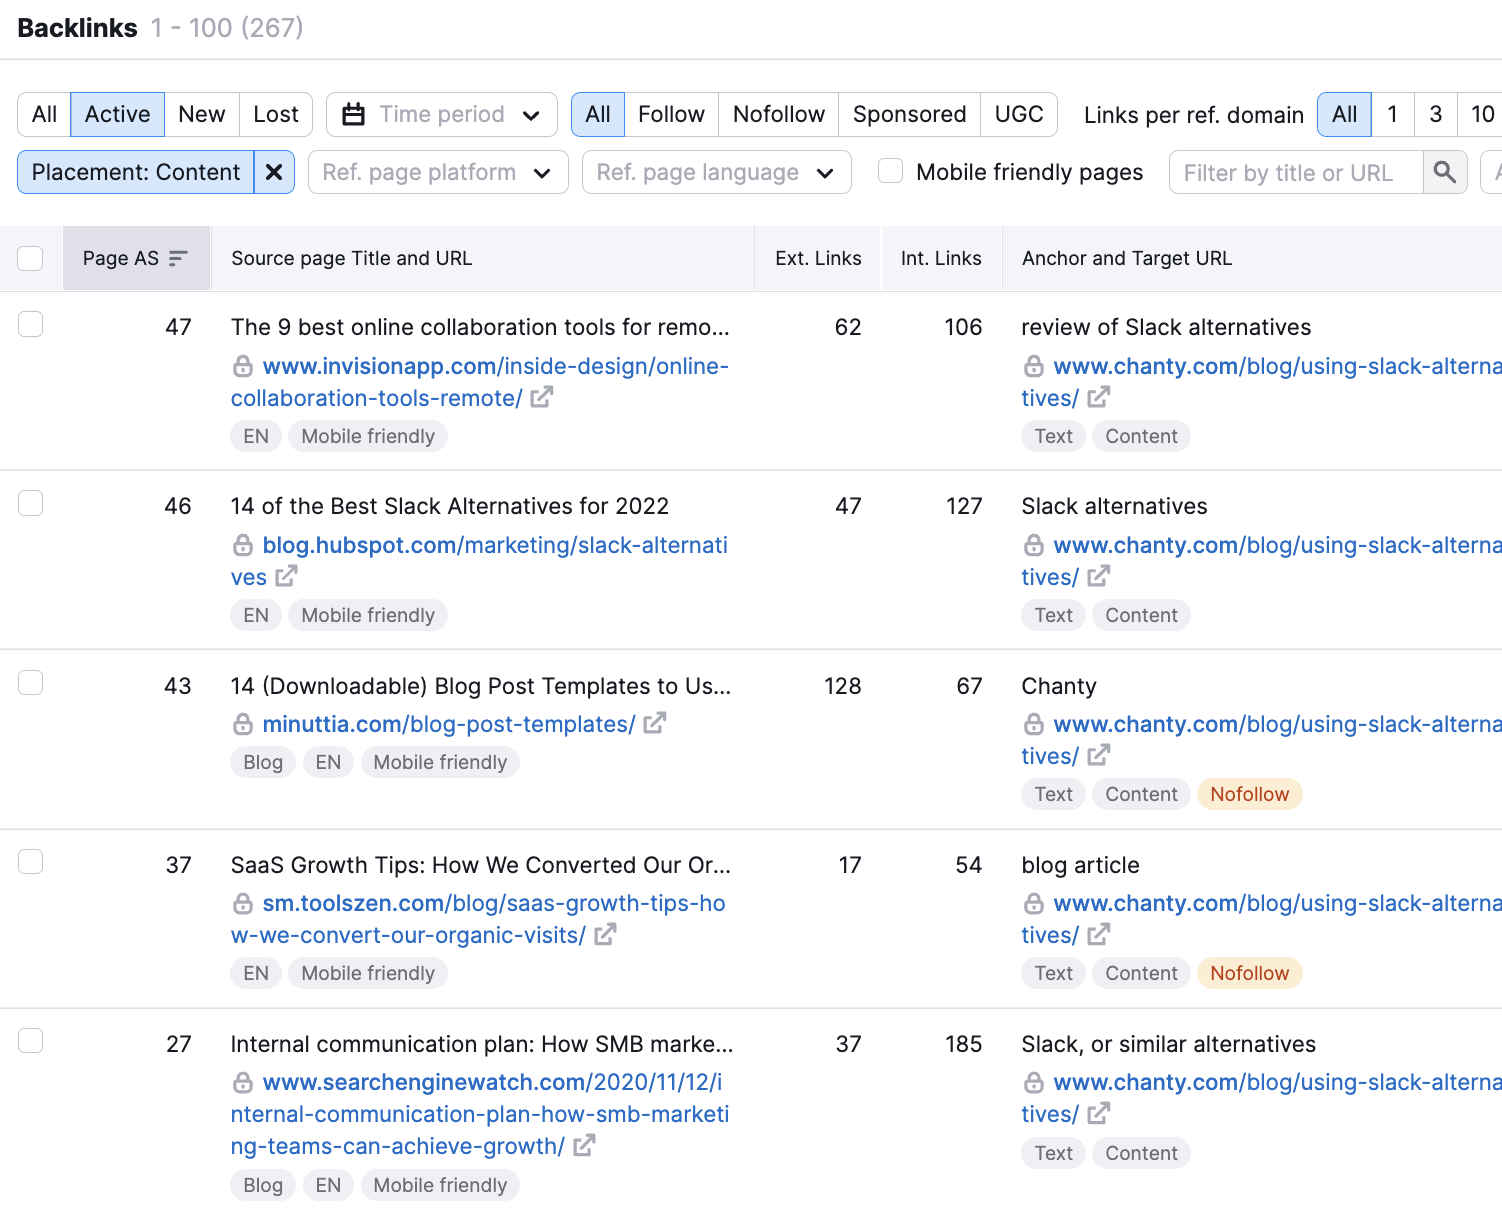
Task: Switch to the New backlinks tab
Action: click(202, 114)
